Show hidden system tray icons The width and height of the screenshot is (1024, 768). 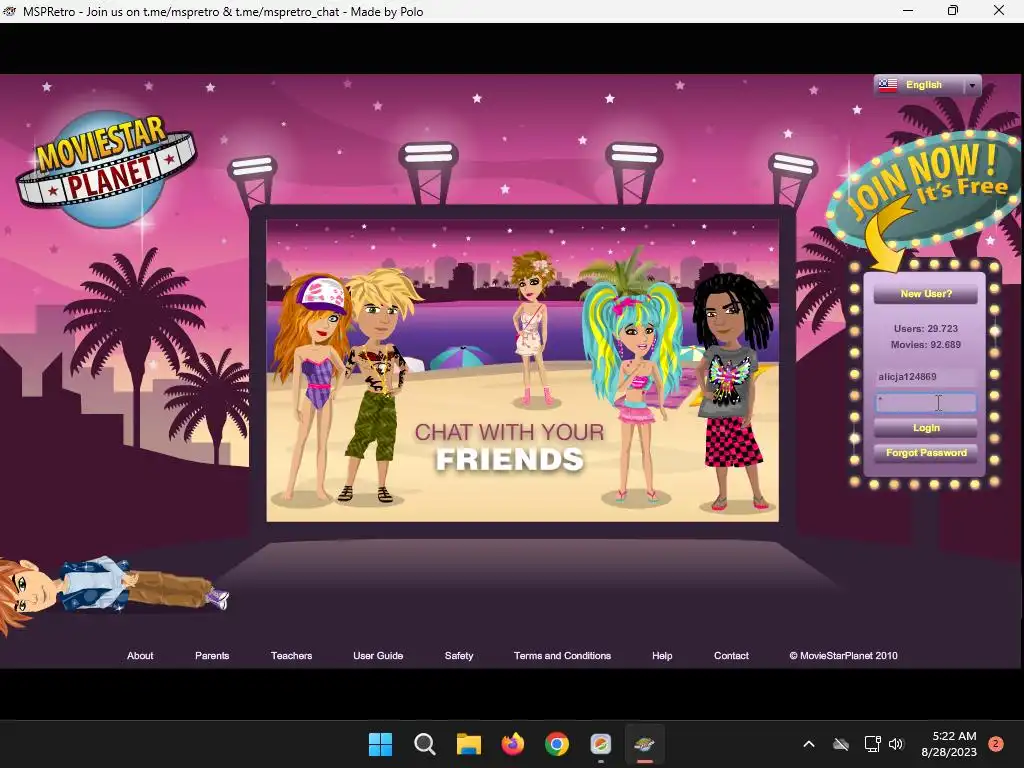click(x=808, y=744)
